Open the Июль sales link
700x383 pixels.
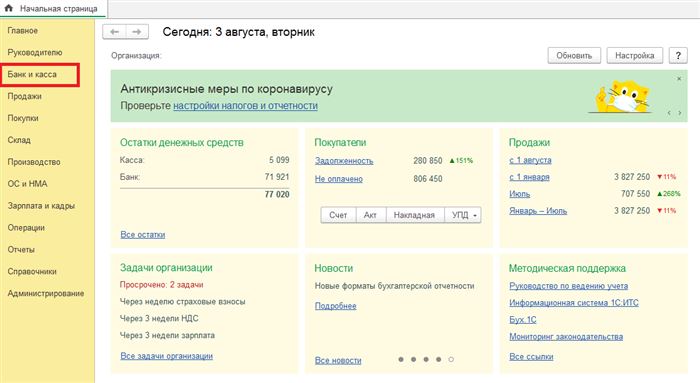[x=520, y=194]
